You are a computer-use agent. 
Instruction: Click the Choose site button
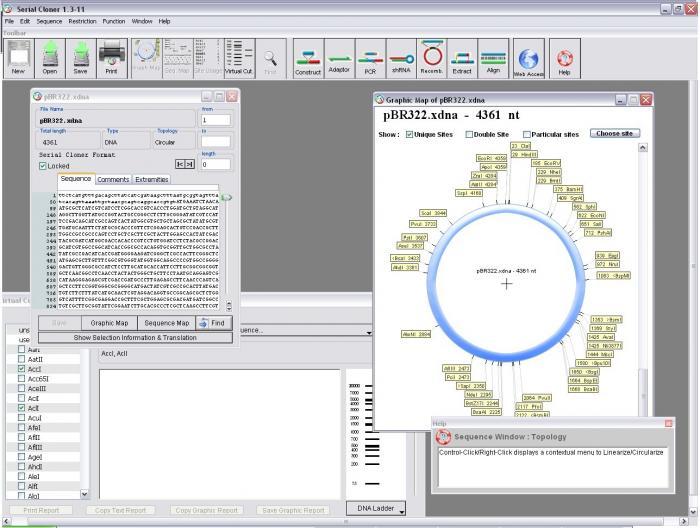[615, 133]
